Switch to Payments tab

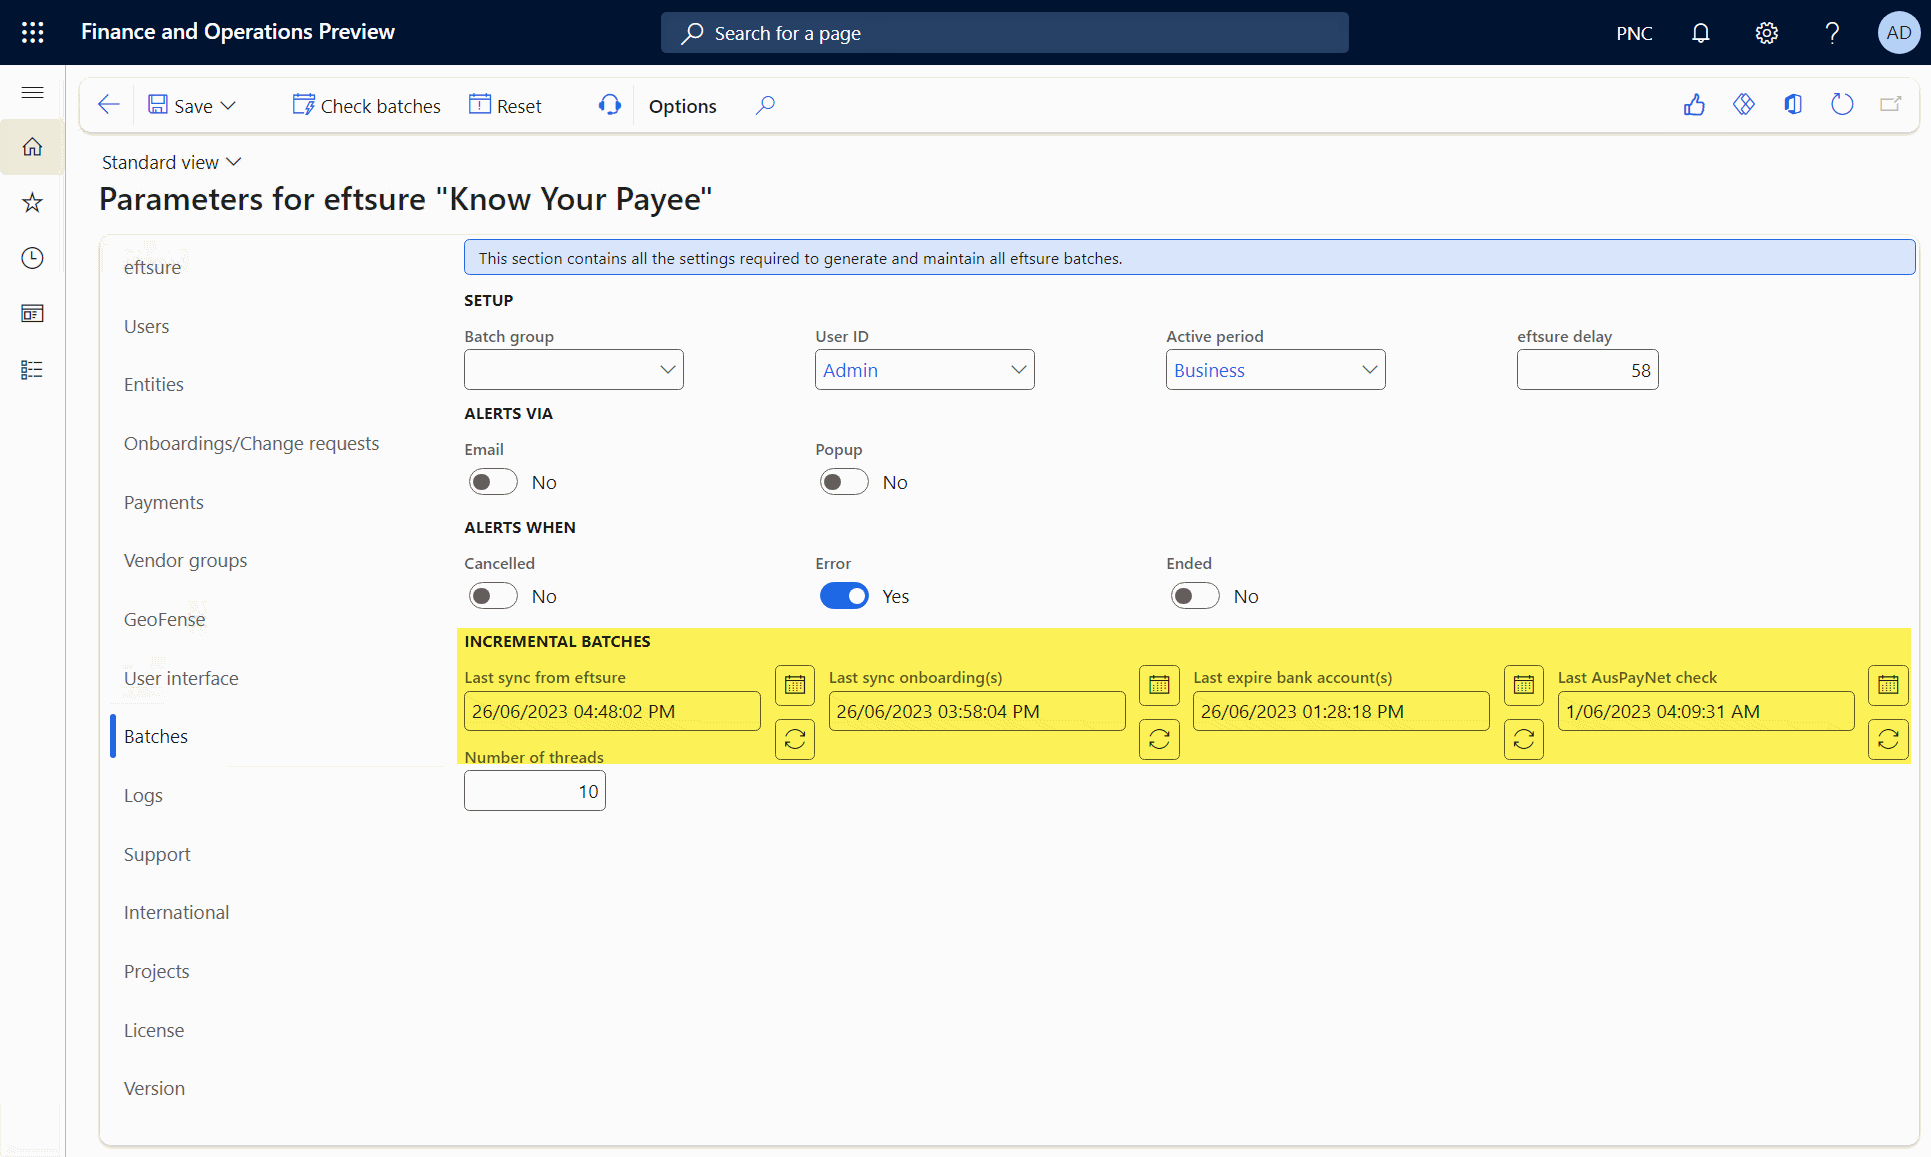pos(163,502)
